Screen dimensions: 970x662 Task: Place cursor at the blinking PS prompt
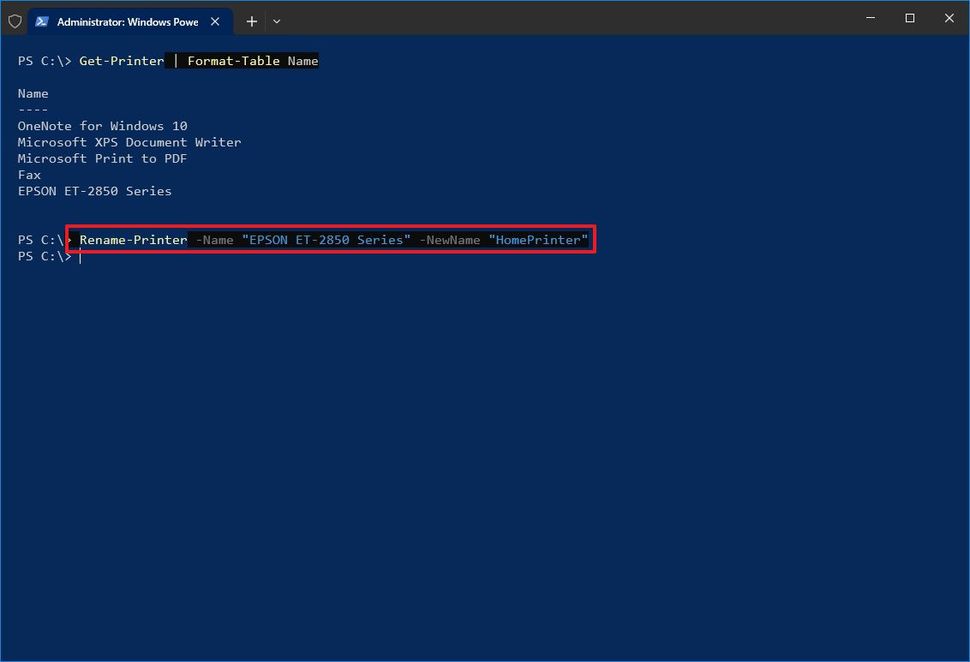coord(79,256)
